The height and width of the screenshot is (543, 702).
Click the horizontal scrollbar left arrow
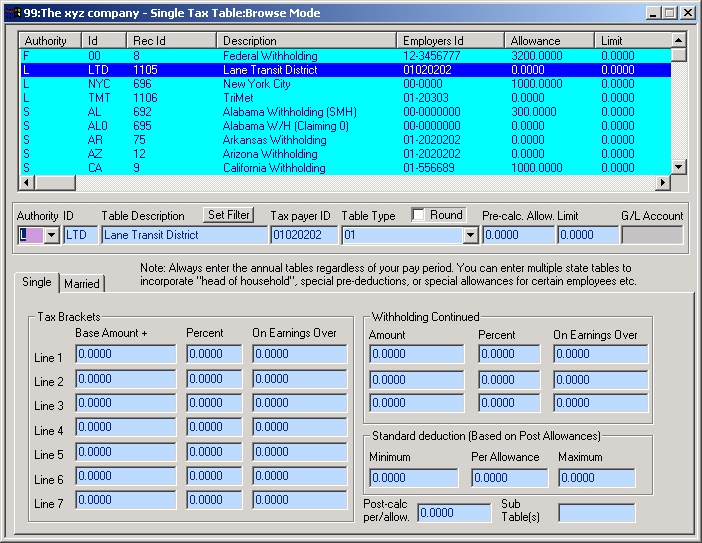point(27,184)
